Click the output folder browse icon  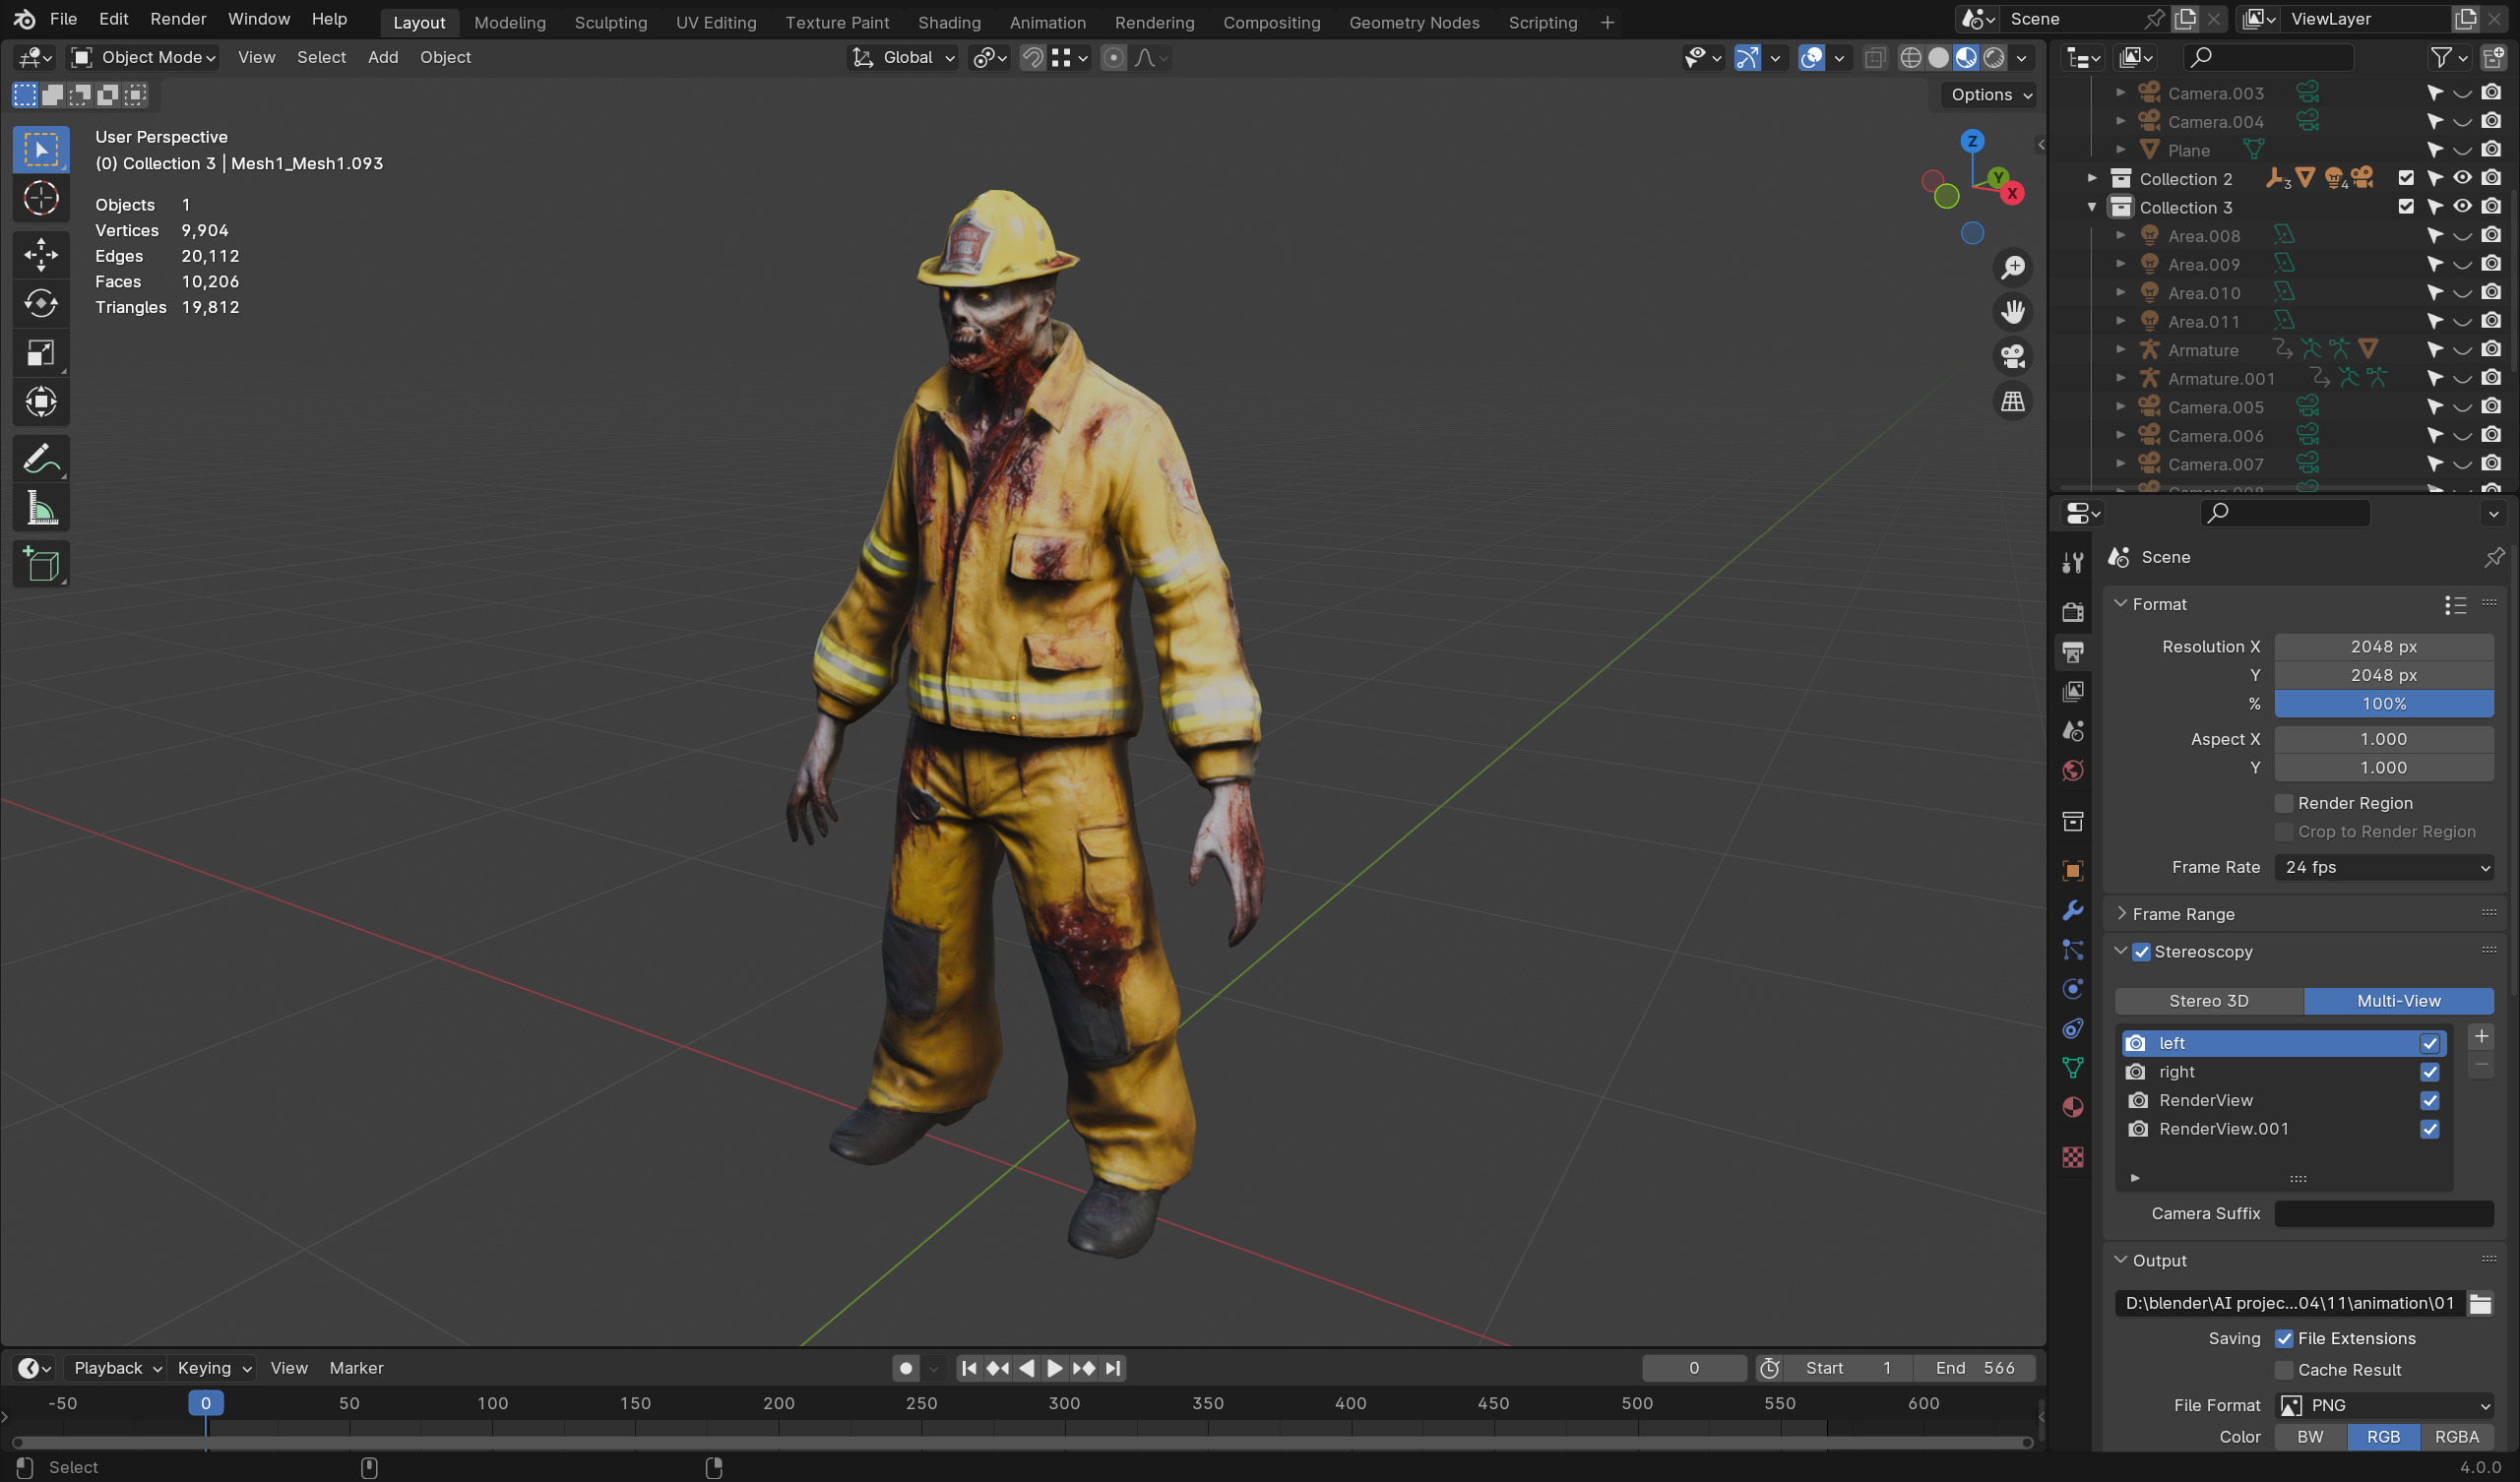pos(2480,1303)
